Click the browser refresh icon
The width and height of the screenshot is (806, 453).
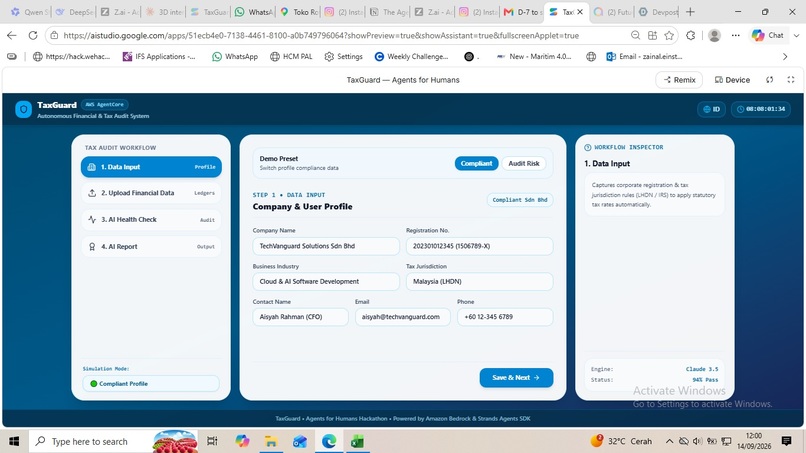click(33, 35)
